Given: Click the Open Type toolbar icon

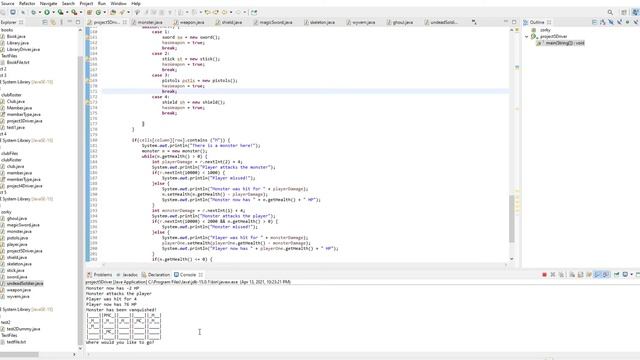Looking at the screenshot, I should pos(113,13).
